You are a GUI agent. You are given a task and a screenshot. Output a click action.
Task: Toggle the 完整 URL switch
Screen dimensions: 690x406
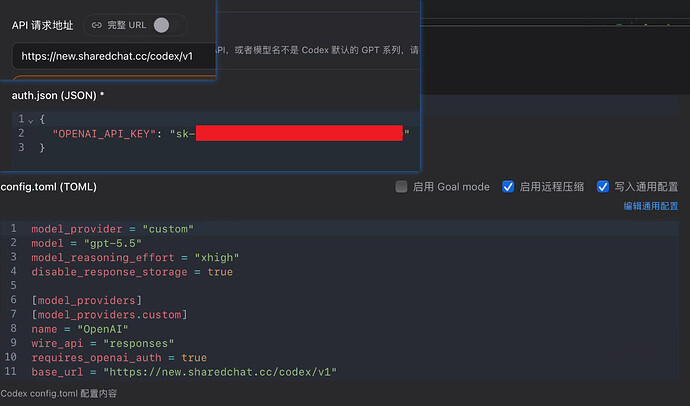tap(161, 25)
